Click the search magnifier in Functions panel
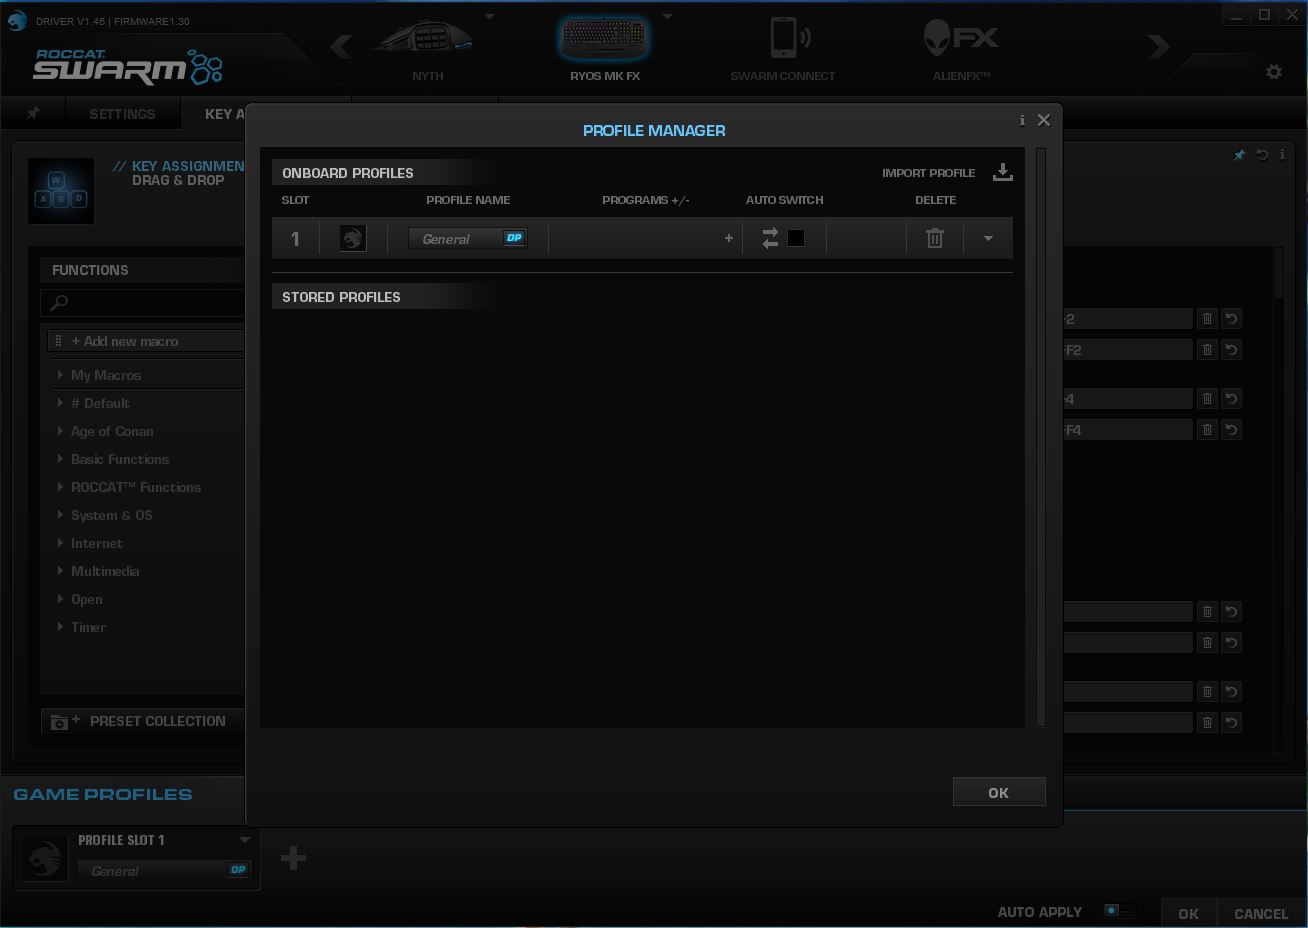The height and width of the screenshot is (928, 1308). point(59,302)
